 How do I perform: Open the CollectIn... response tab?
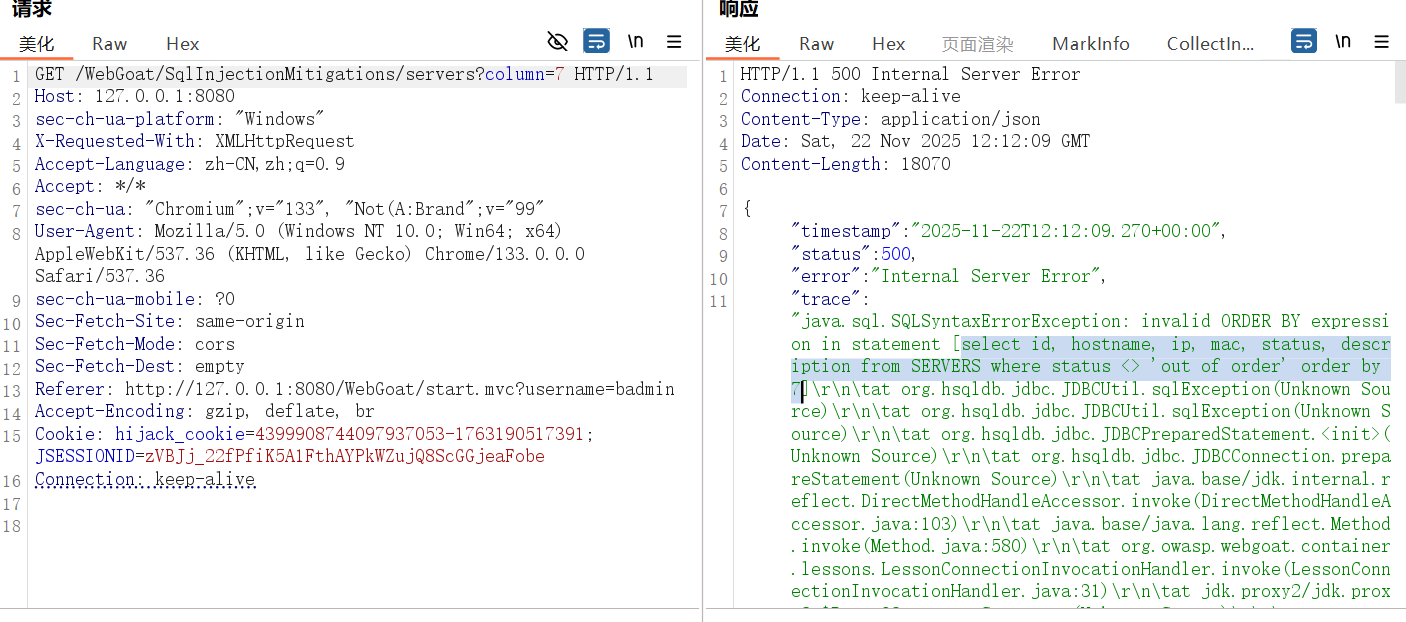[1210, 44]
